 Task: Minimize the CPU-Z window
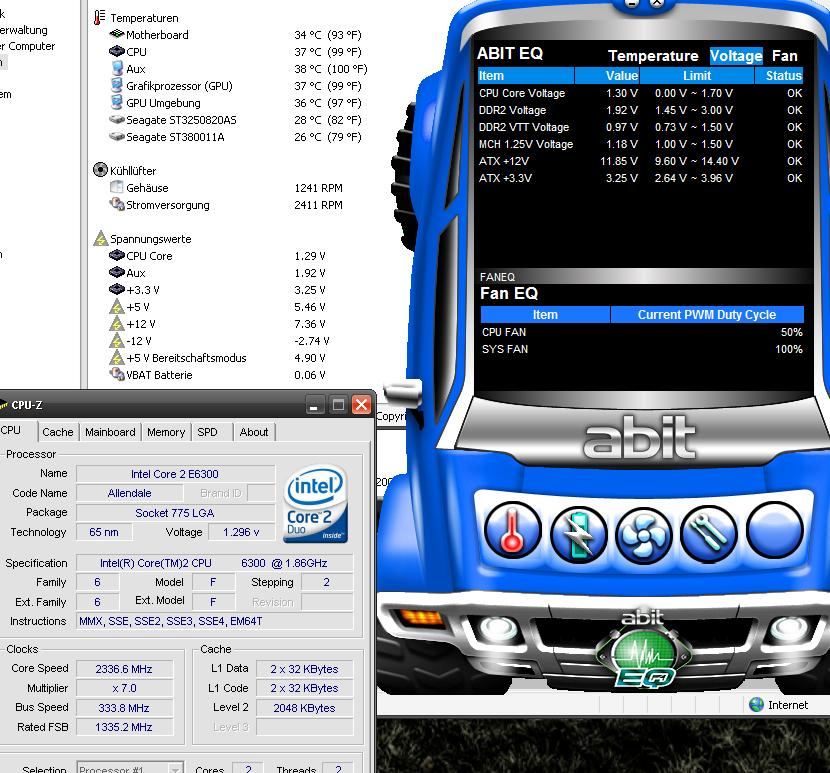(x=314, y=406)
